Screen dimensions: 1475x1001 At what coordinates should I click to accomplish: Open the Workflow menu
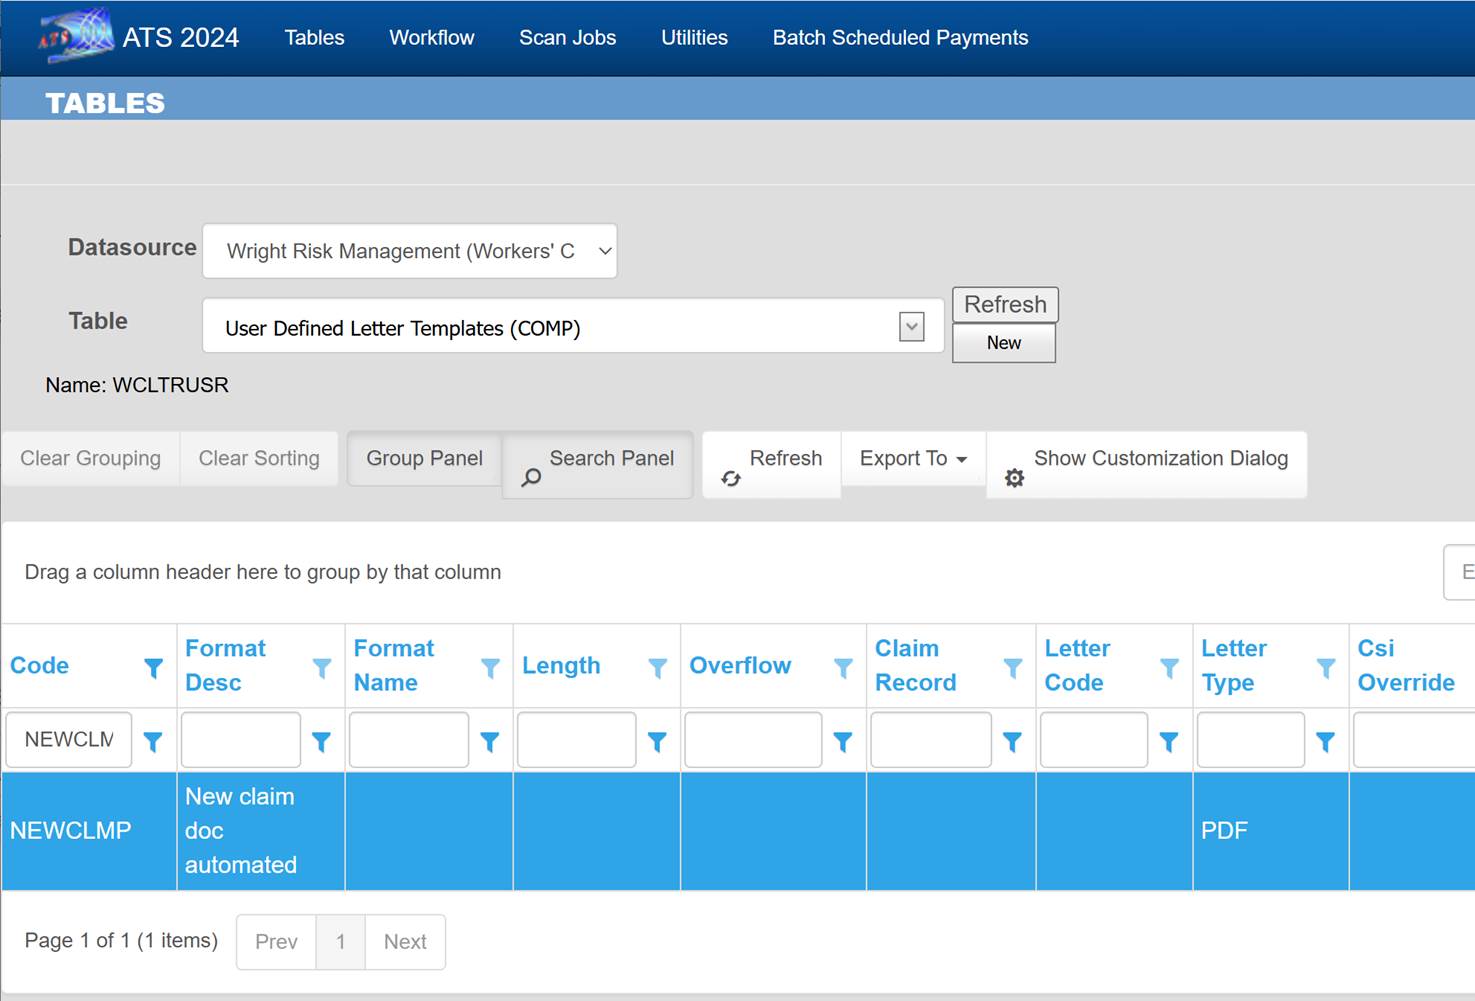(431, 38)
